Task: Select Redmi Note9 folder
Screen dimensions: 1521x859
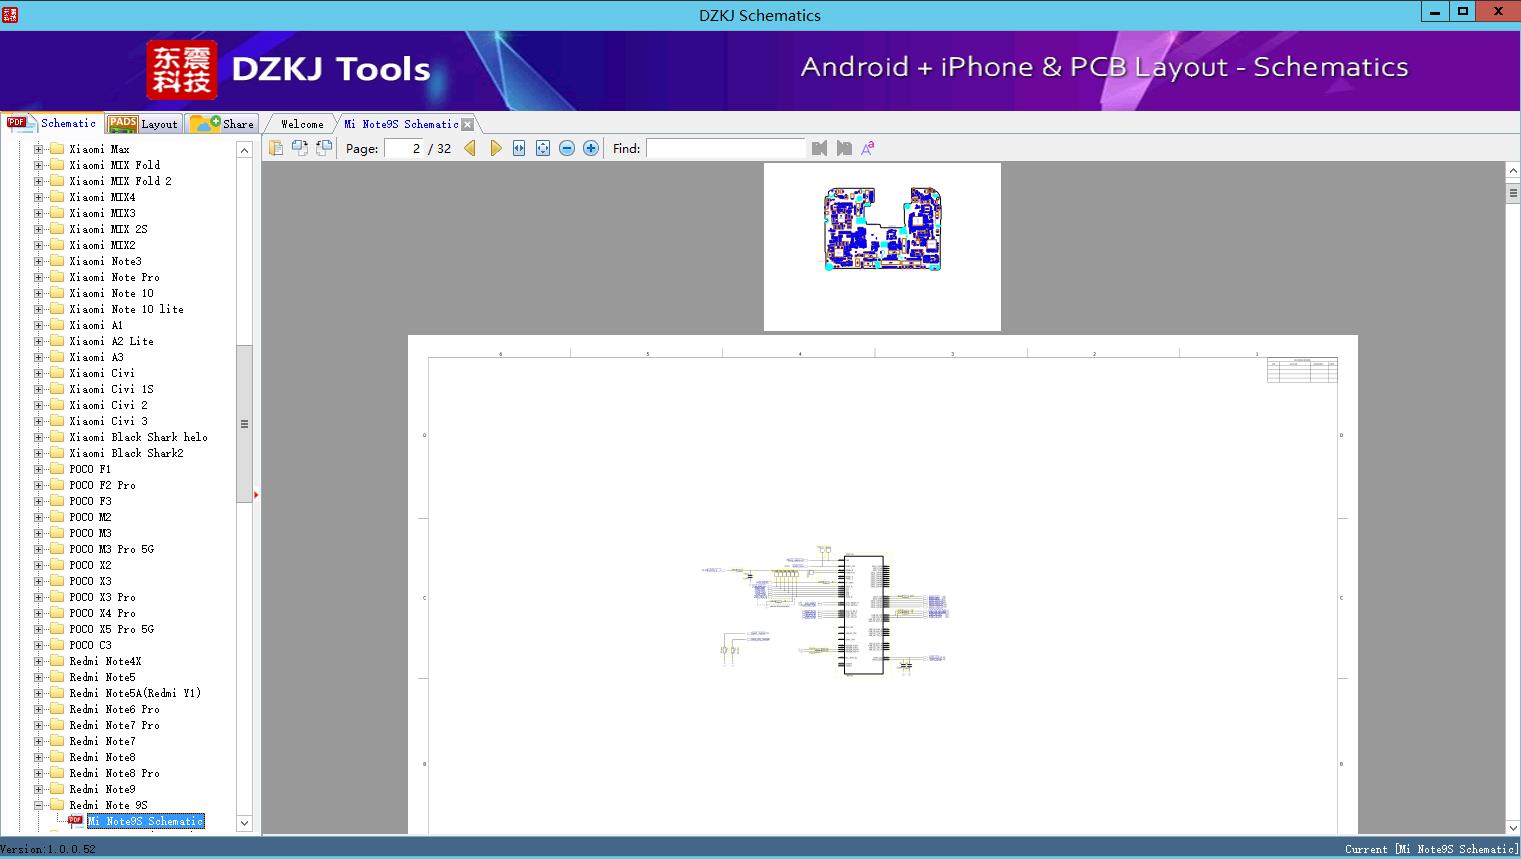Action: tap(102, 789)
